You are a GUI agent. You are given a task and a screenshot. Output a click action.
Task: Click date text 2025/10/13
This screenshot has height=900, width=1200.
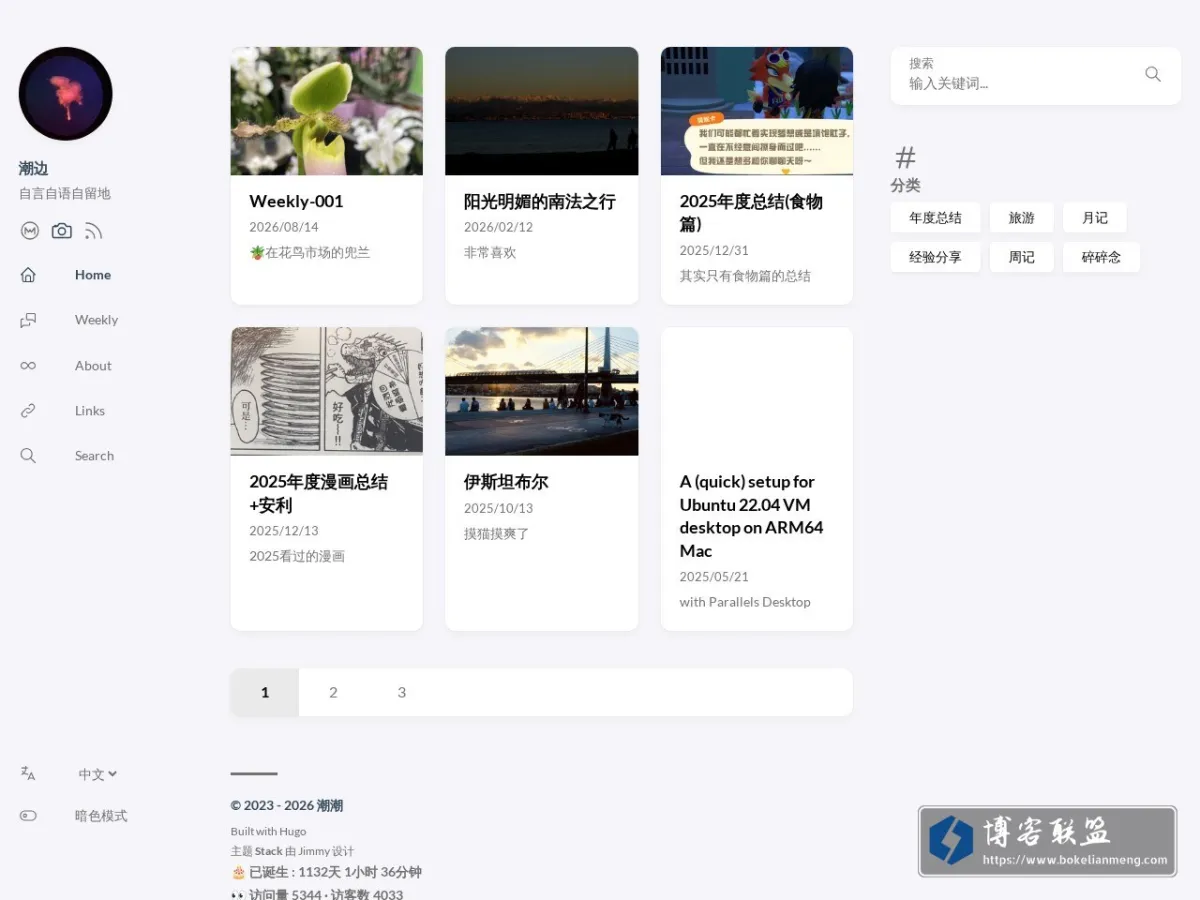point(498,508)
